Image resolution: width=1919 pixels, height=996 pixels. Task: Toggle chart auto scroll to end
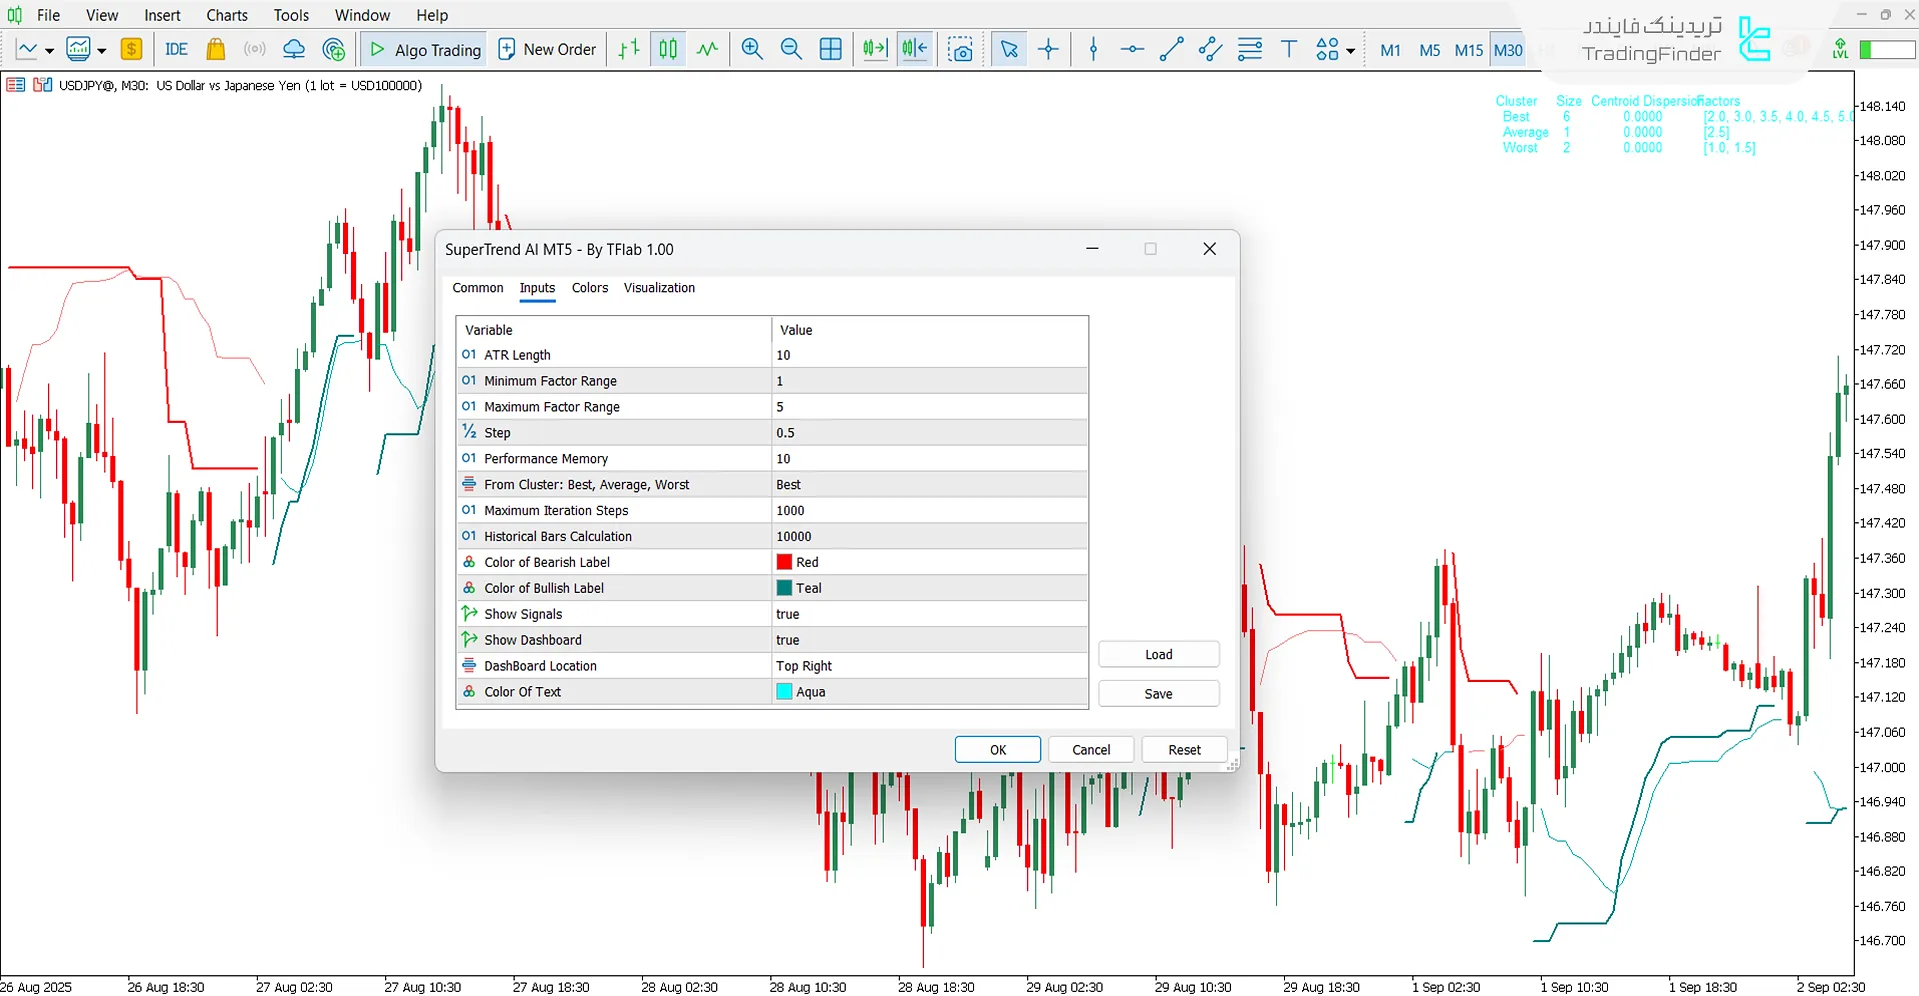point(875,49)
